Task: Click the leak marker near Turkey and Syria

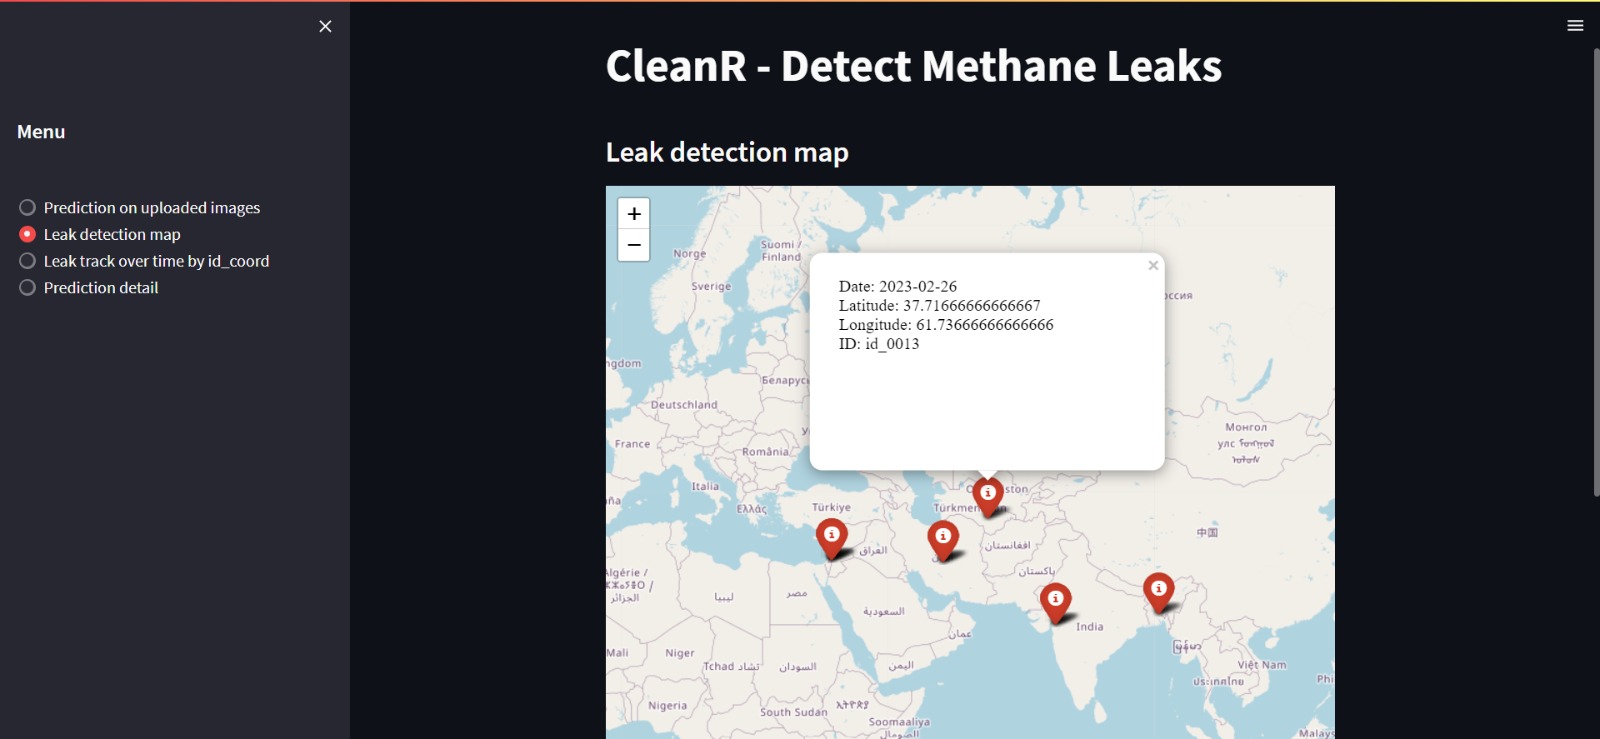Action: click(x=833, y=537)
